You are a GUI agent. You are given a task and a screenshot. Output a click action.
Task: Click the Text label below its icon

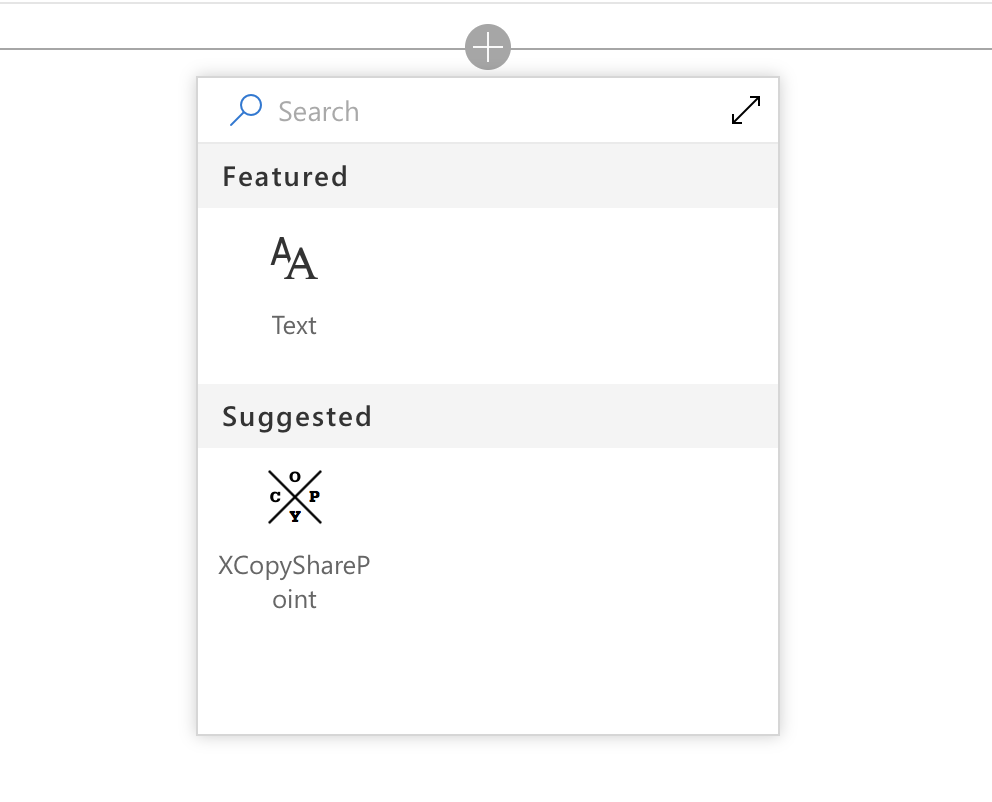point(294,325)
